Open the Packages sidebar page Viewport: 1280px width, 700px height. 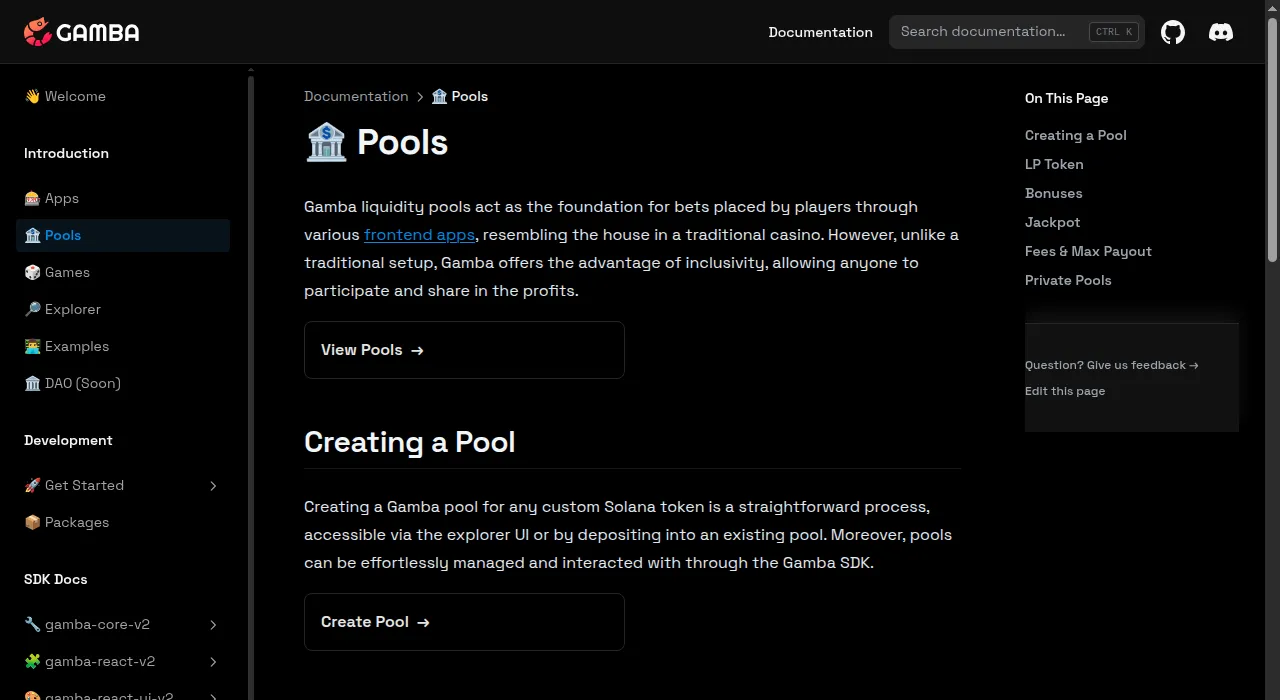[123, 522]
